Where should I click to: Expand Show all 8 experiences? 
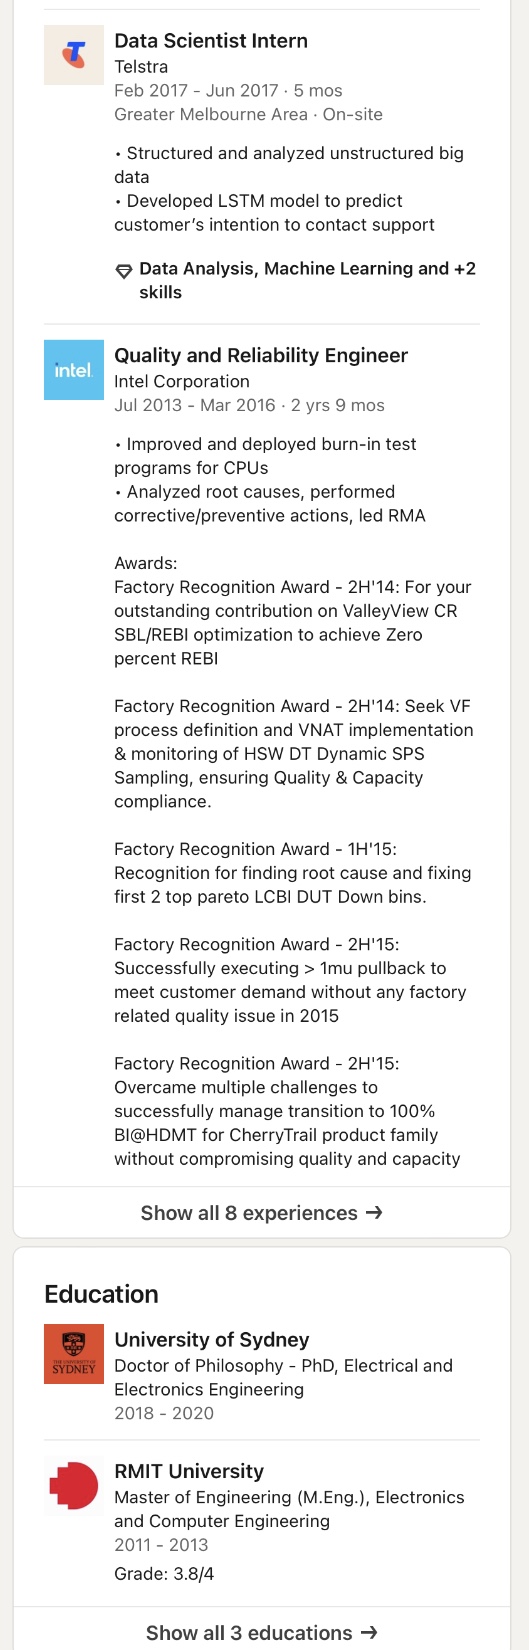click(x=262, y=1212)
